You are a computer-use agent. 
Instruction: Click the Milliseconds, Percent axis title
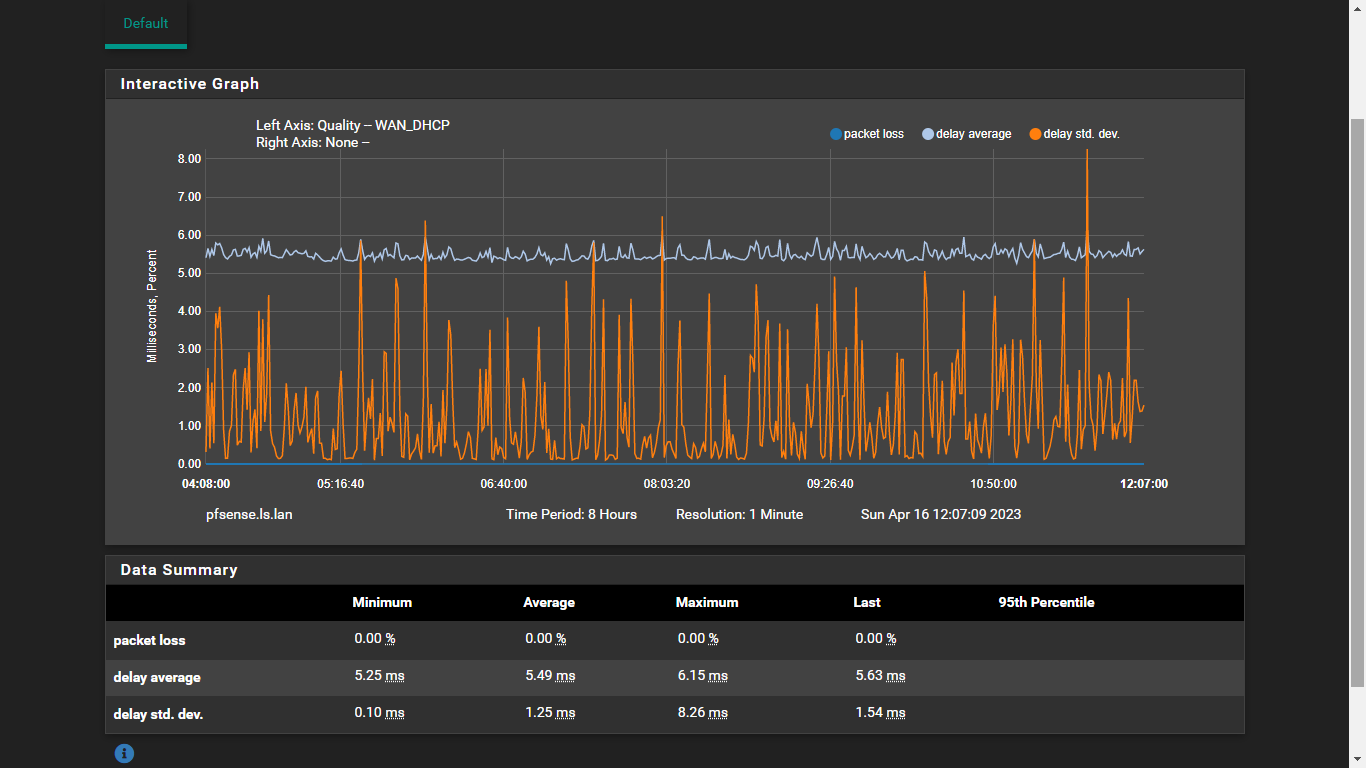152,306
